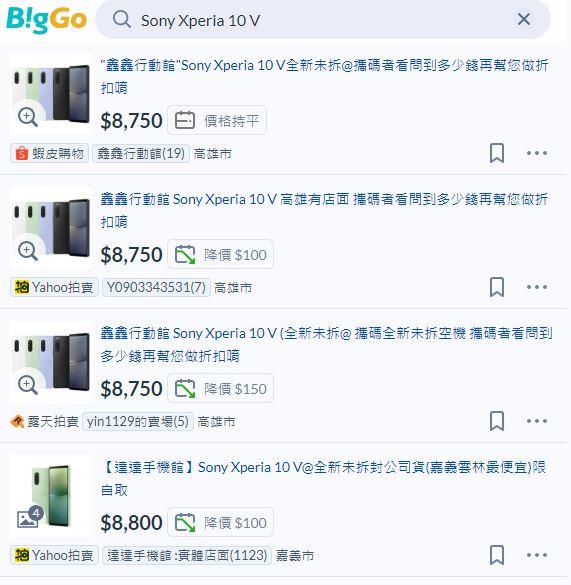Screen dimensions: 571x585
Task: Clear the search field with the X icon
Action: 524,19
